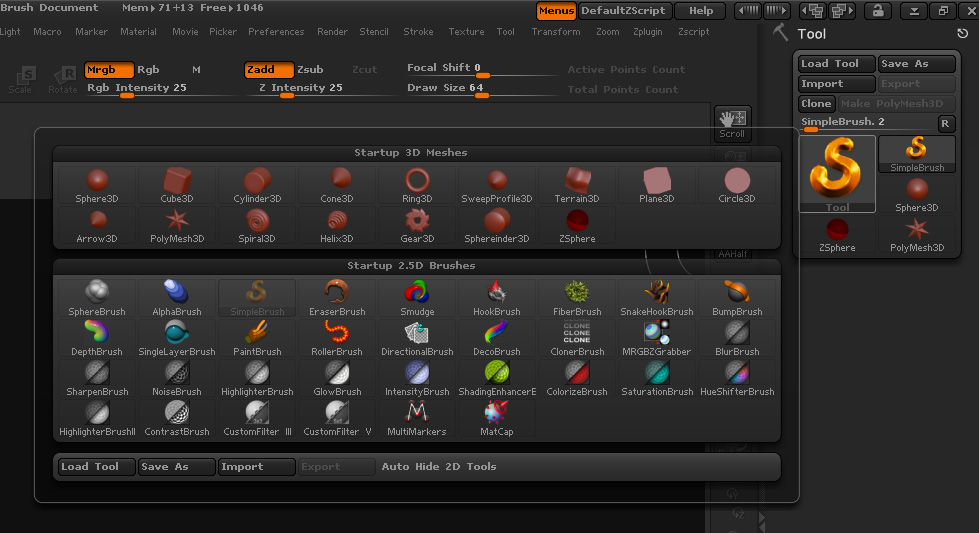Select Circle3D mesh
This screenshot has width=979, height=533.
pos(736,186)
